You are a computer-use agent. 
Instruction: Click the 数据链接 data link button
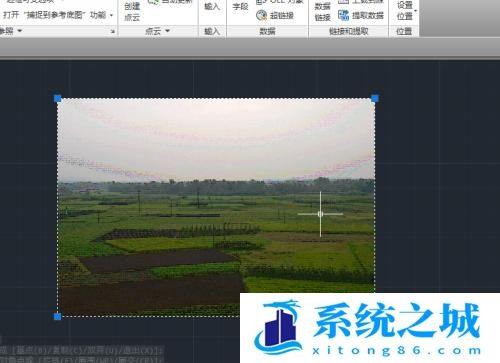tap(323, 11)
